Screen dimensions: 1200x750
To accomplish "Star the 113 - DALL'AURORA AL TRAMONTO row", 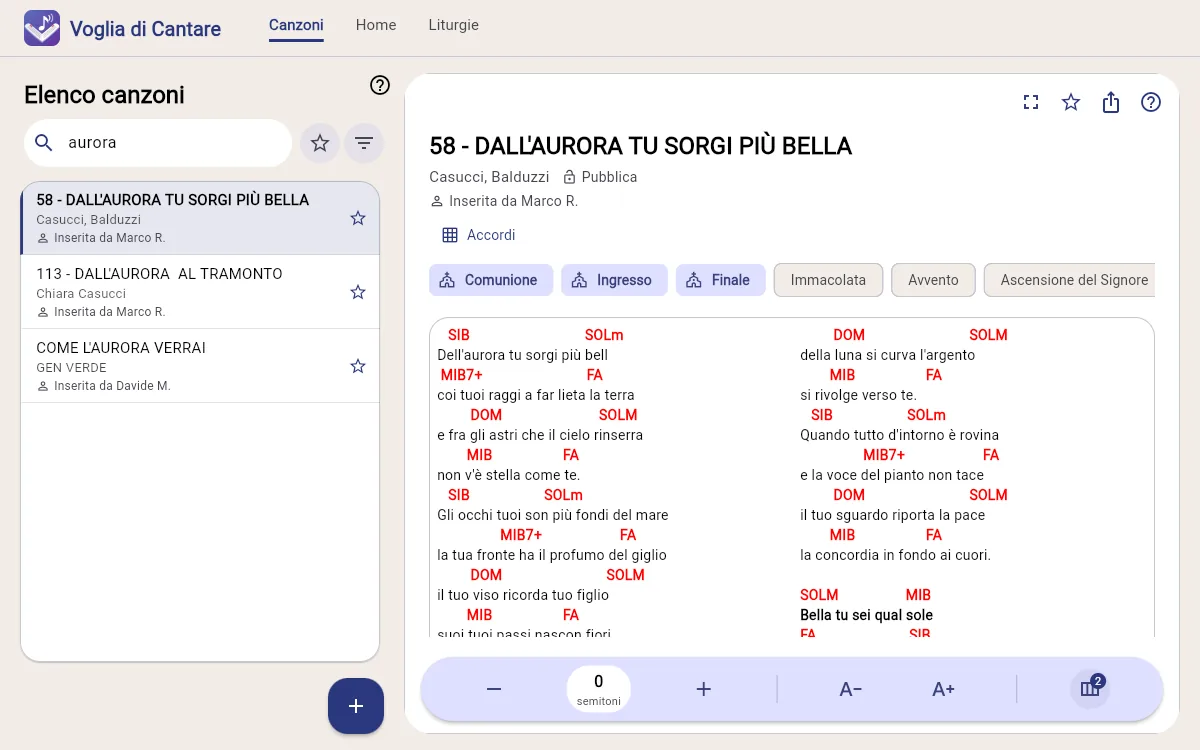I will (358, 292).
